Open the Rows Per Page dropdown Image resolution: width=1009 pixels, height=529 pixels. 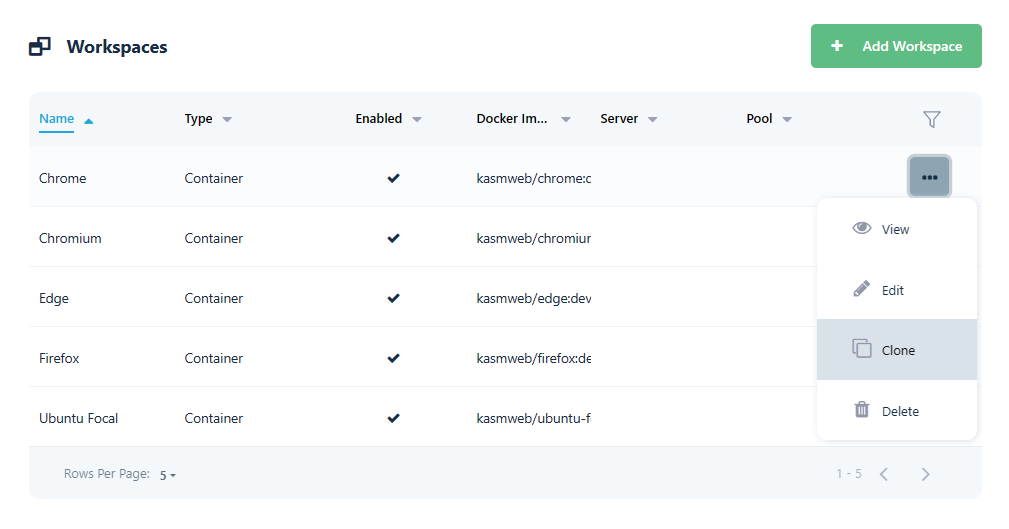click(x=167, y=475)
